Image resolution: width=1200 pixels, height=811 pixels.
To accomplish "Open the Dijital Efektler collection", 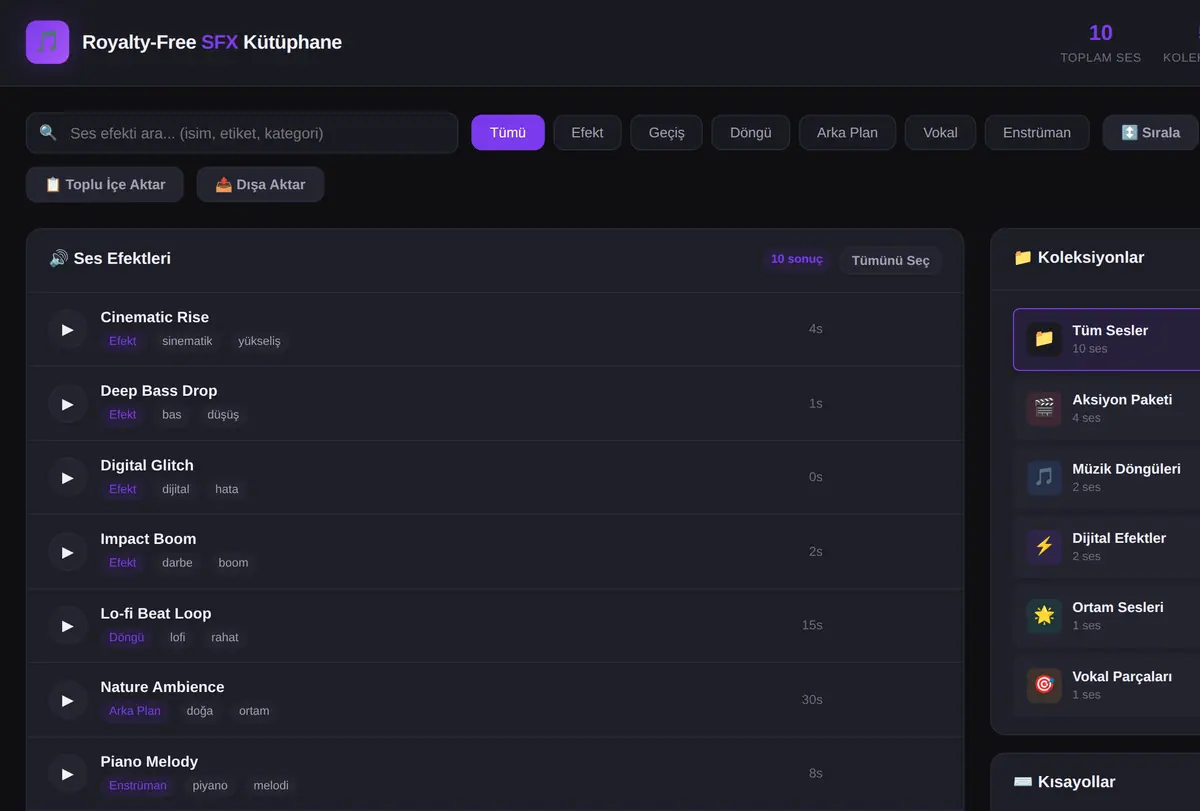I will point(1106,546).
